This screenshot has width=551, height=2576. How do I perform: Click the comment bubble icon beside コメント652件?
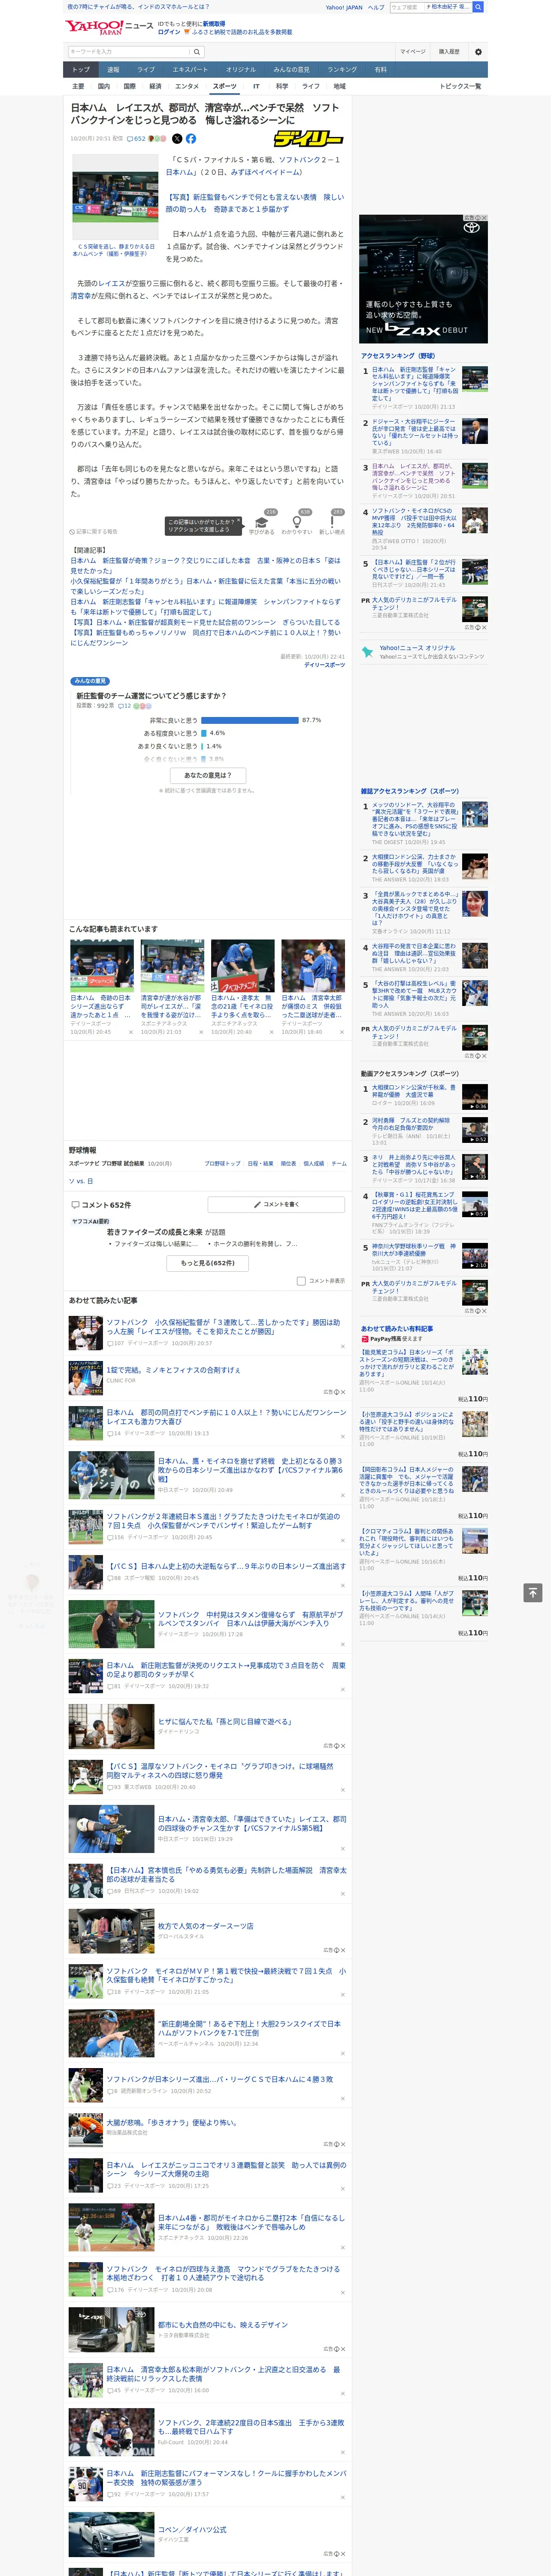[x=75, y=1205]
